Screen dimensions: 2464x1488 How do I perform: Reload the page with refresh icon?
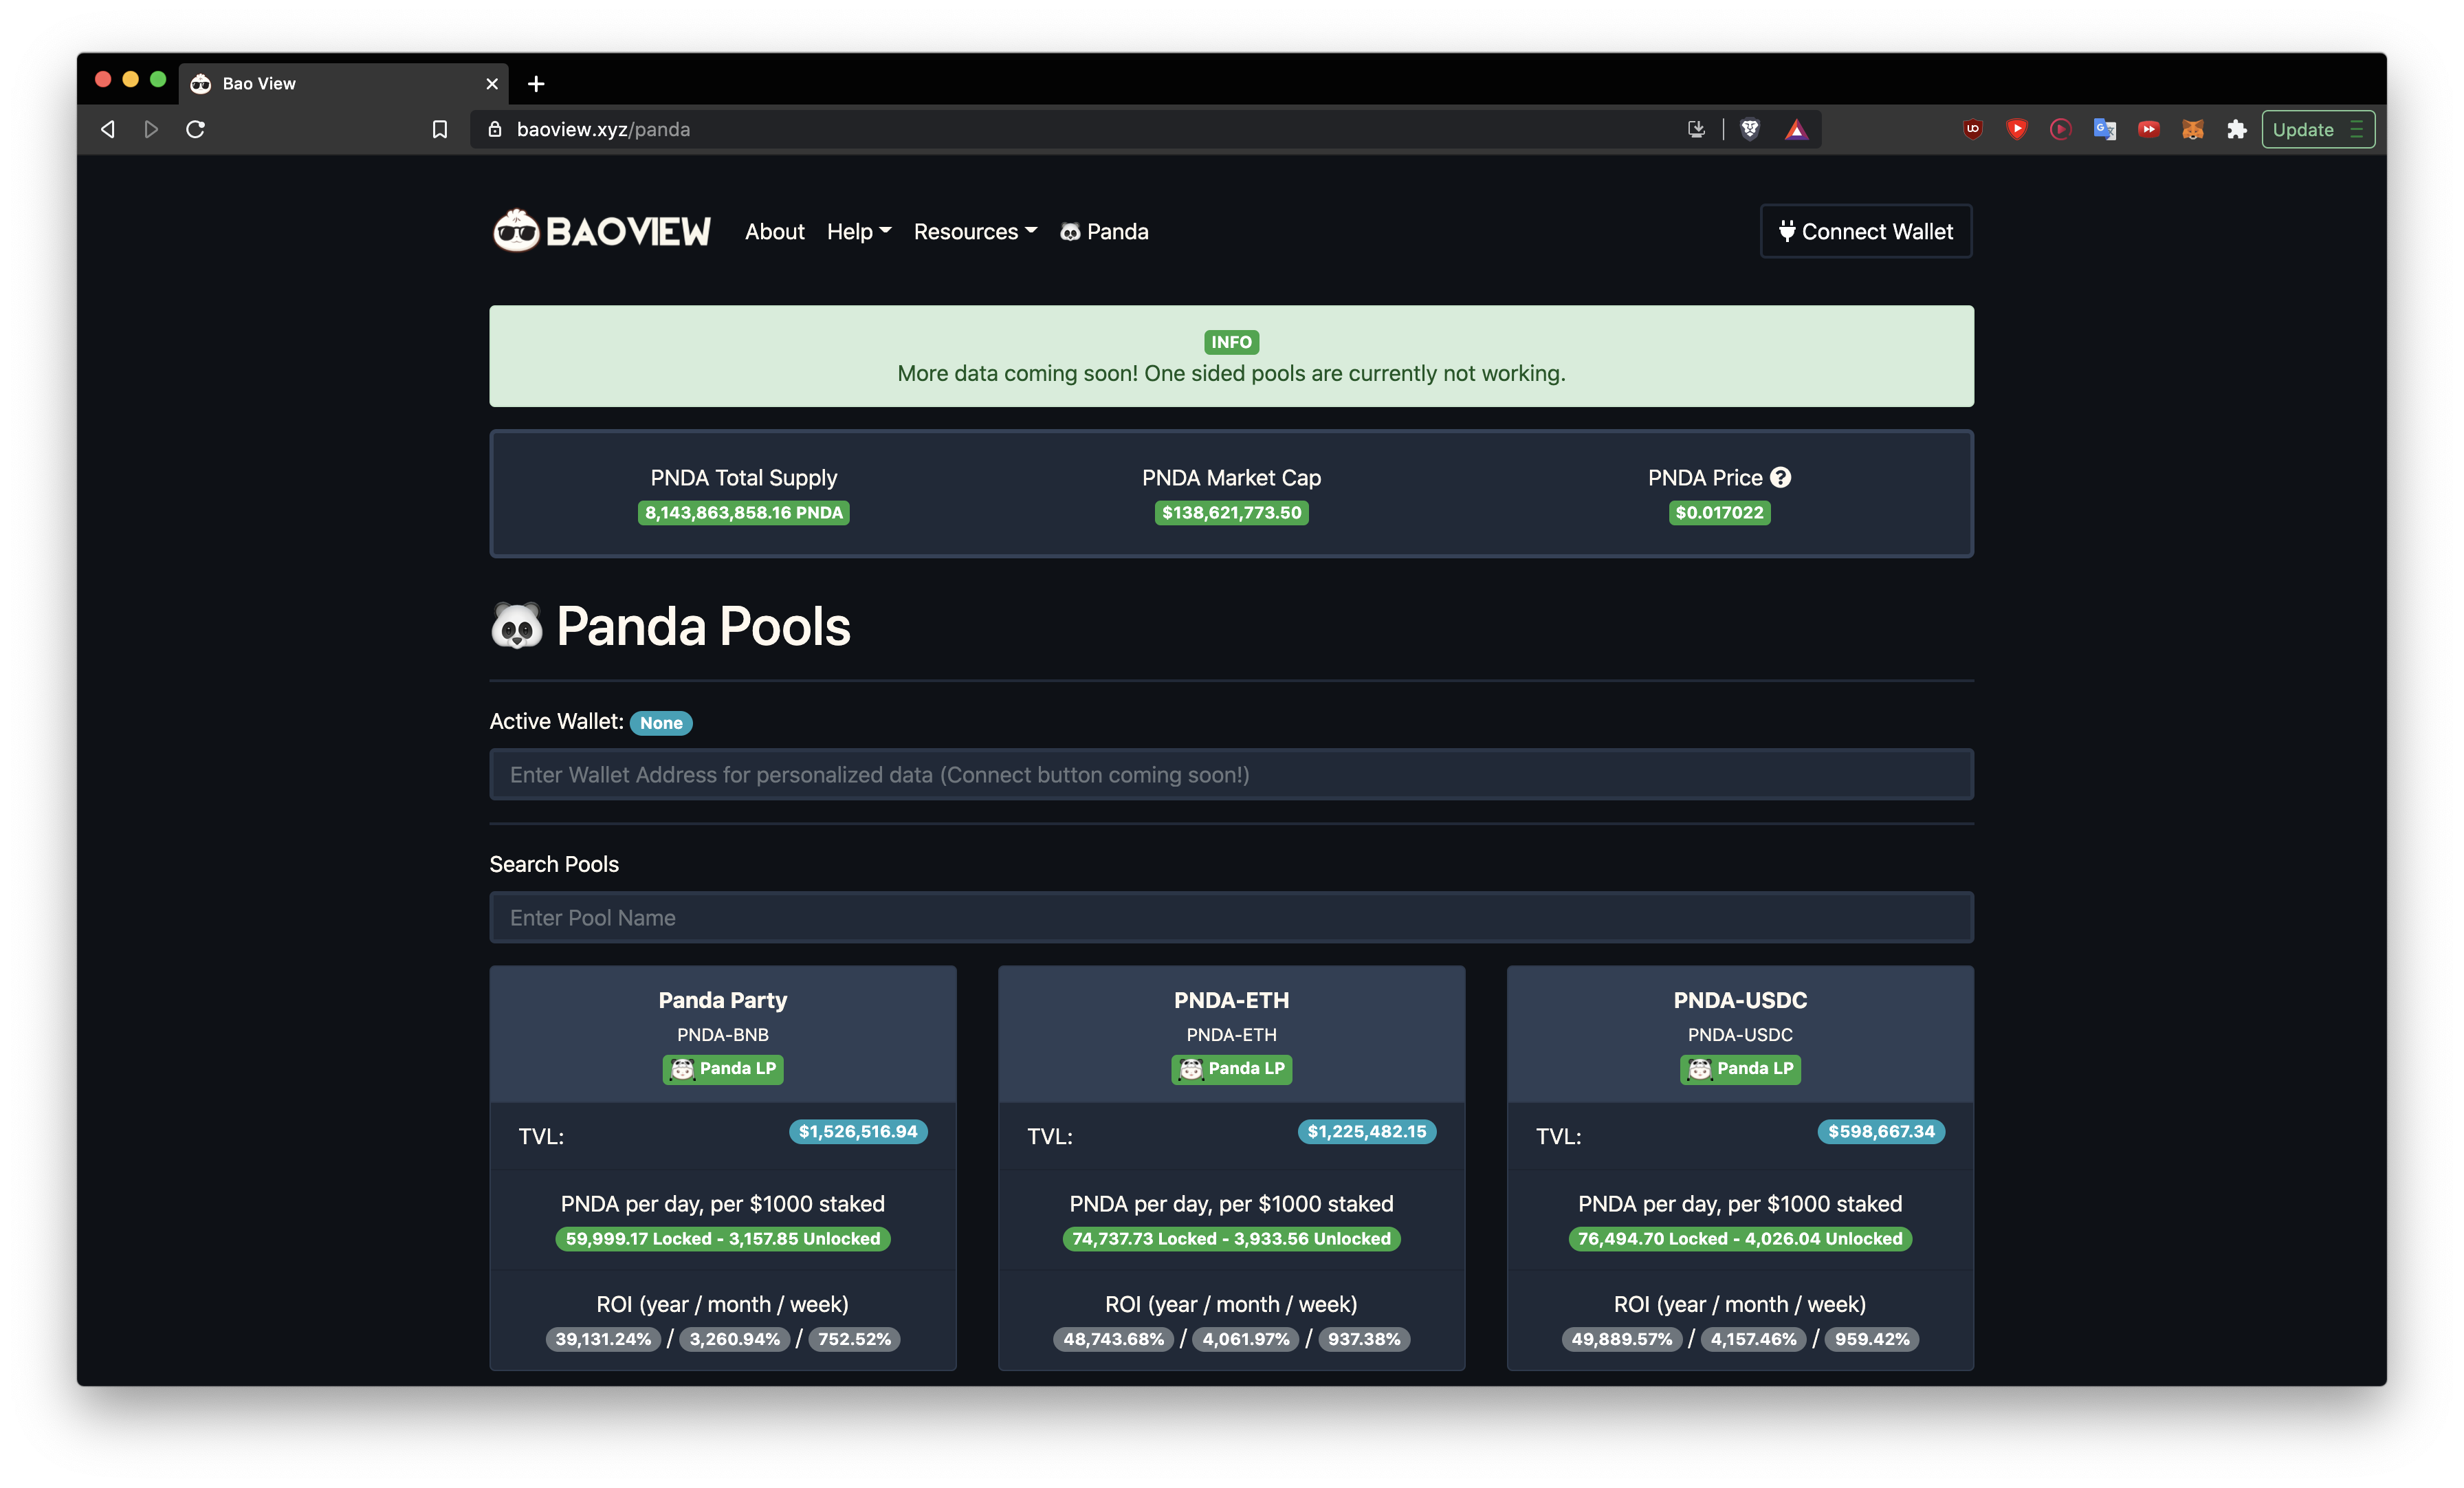(x=196, y=129)
